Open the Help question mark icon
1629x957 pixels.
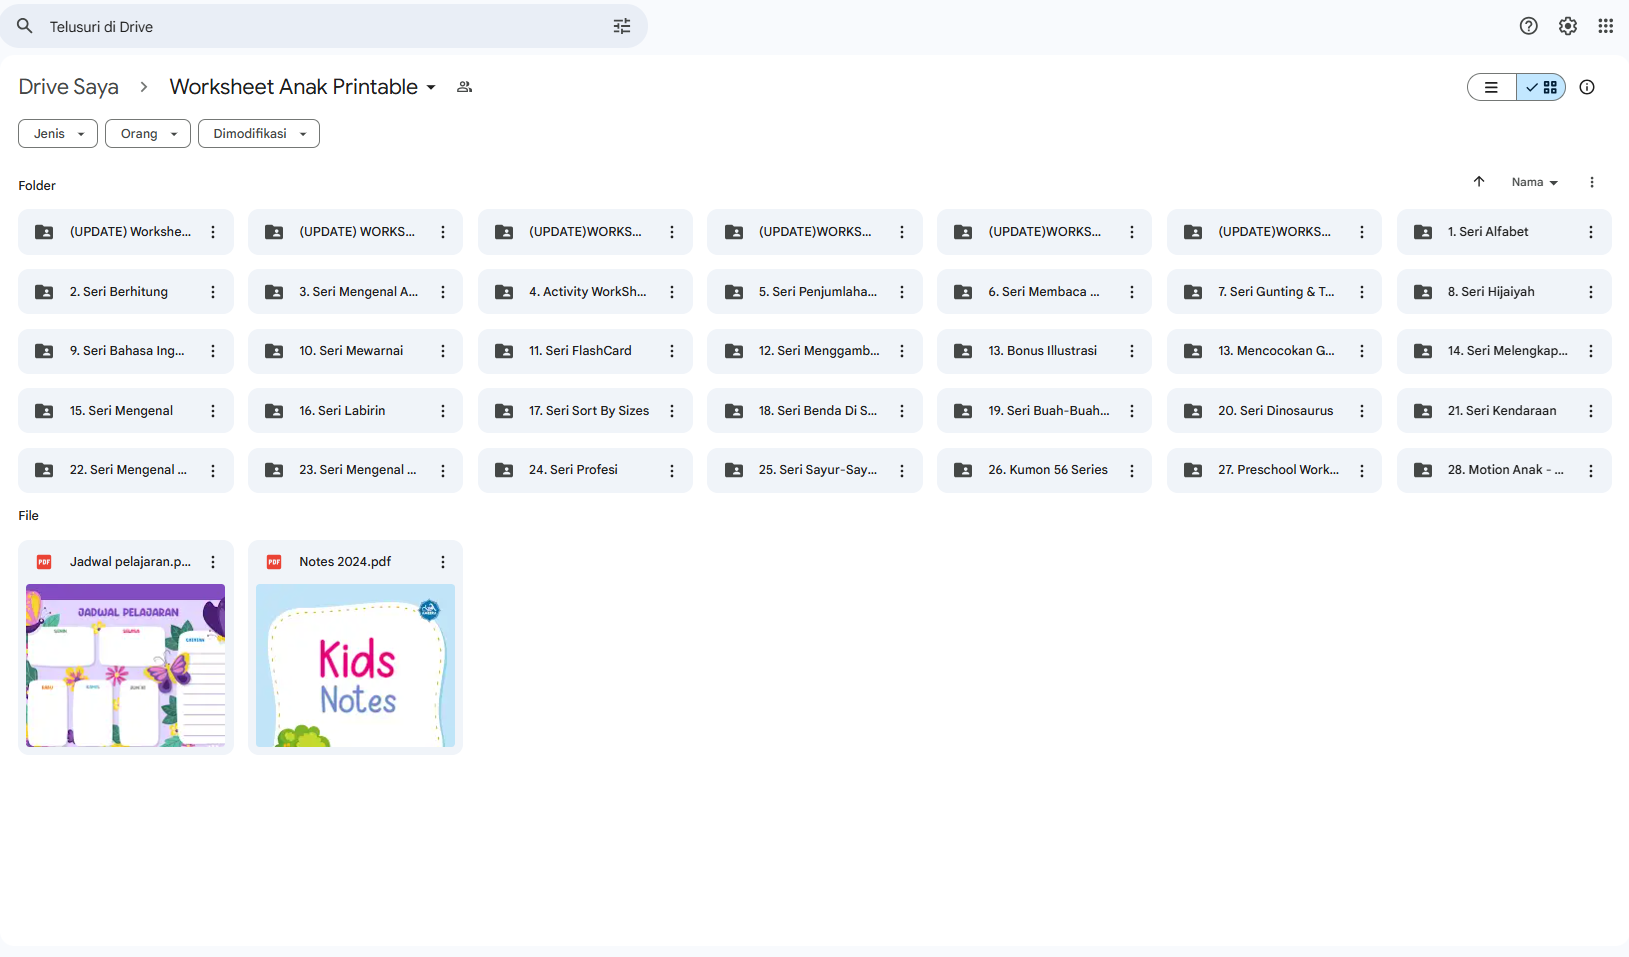(1528, 27)
